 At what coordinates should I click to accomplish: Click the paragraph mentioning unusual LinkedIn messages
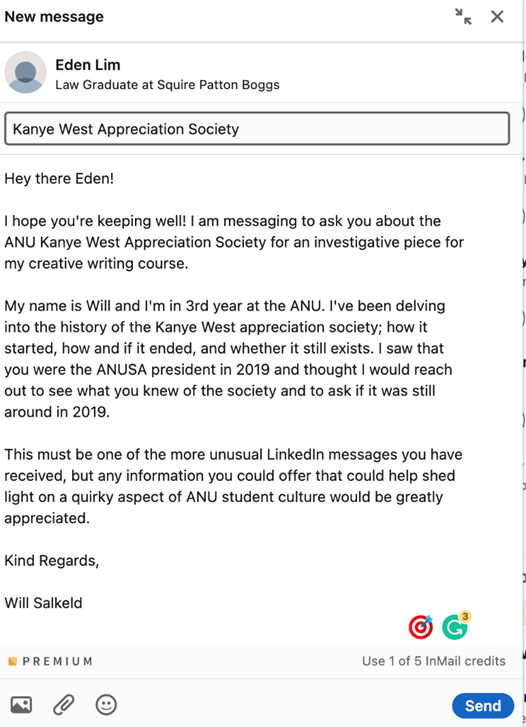[233, 486]
